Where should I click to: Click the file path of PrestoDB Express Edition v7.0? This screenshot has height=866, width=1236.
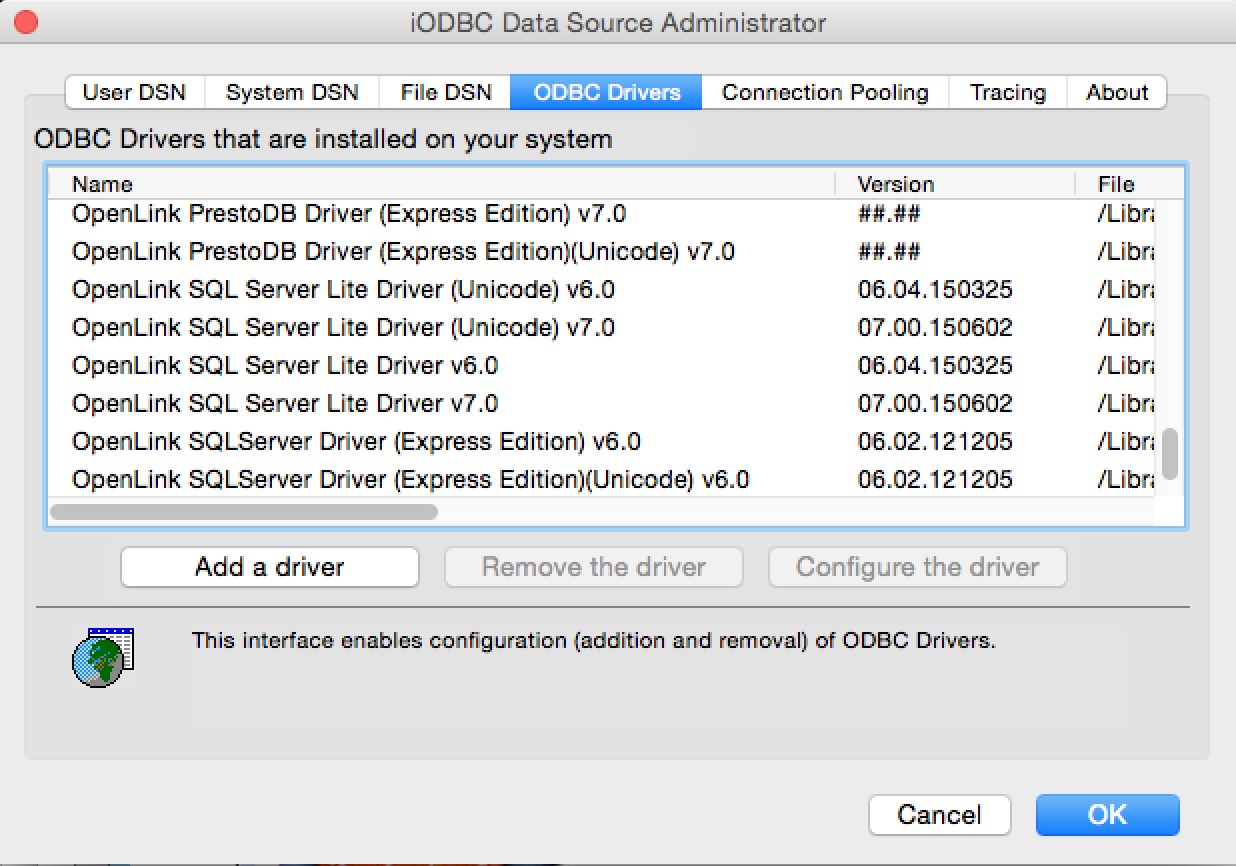(1125, 214)
